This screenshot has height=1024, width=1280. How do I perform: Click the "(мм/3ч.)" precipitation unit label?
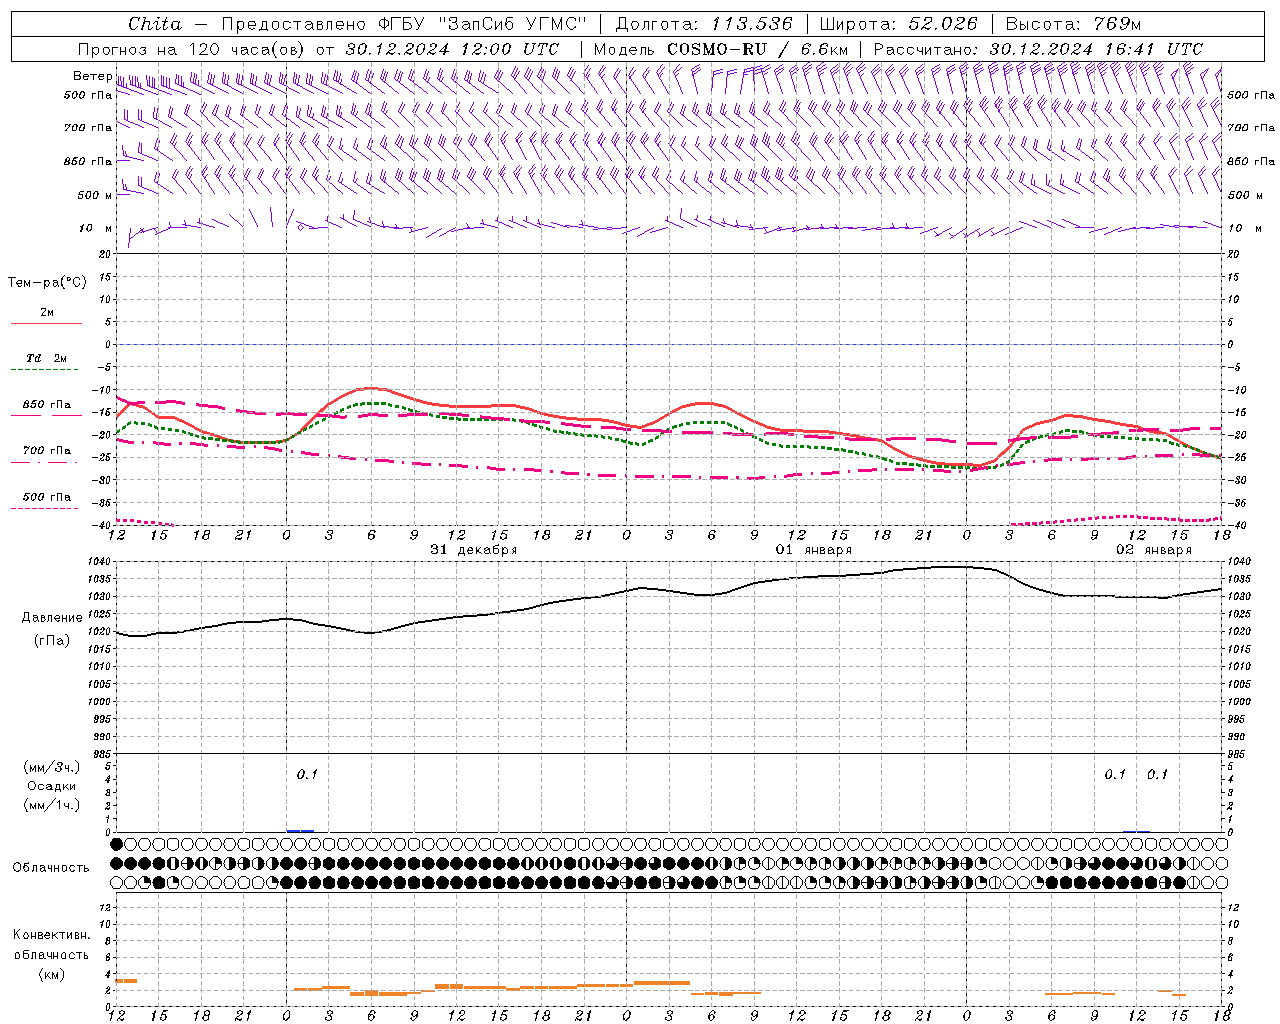tap(51, 767)
